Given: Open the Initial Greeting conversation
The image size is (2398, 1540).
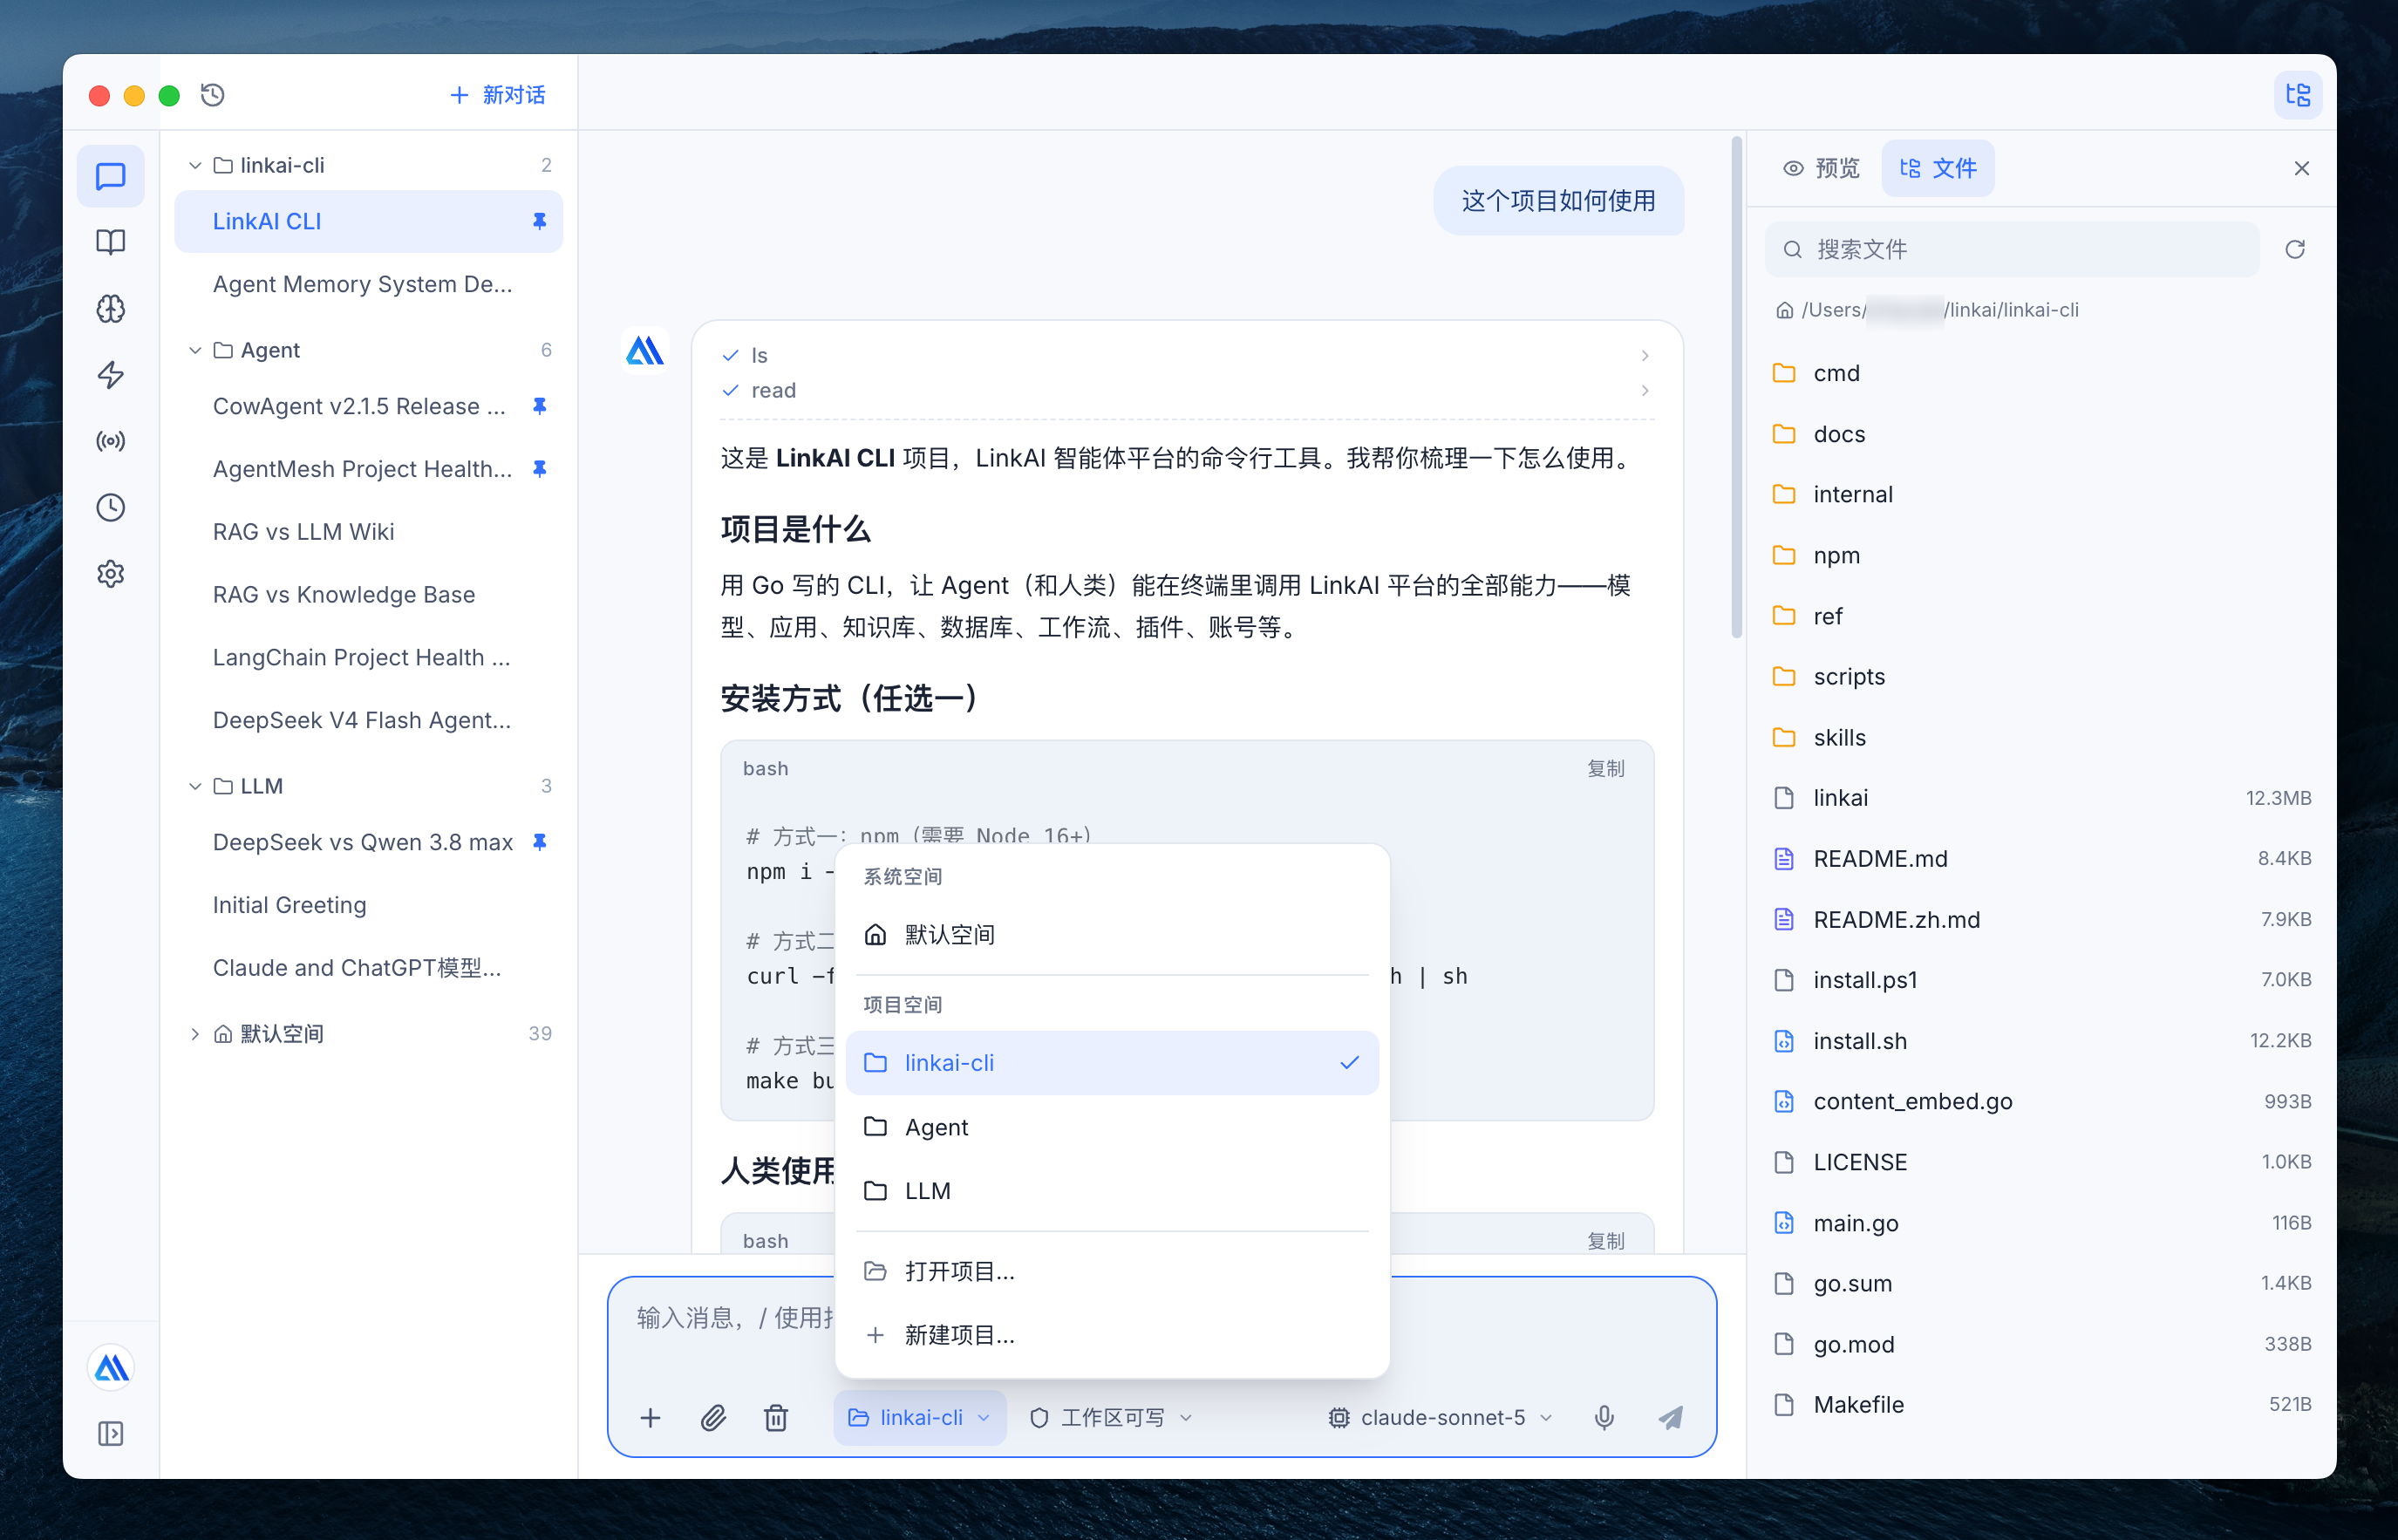Looking at the screenshot, I should coord(369,905).
